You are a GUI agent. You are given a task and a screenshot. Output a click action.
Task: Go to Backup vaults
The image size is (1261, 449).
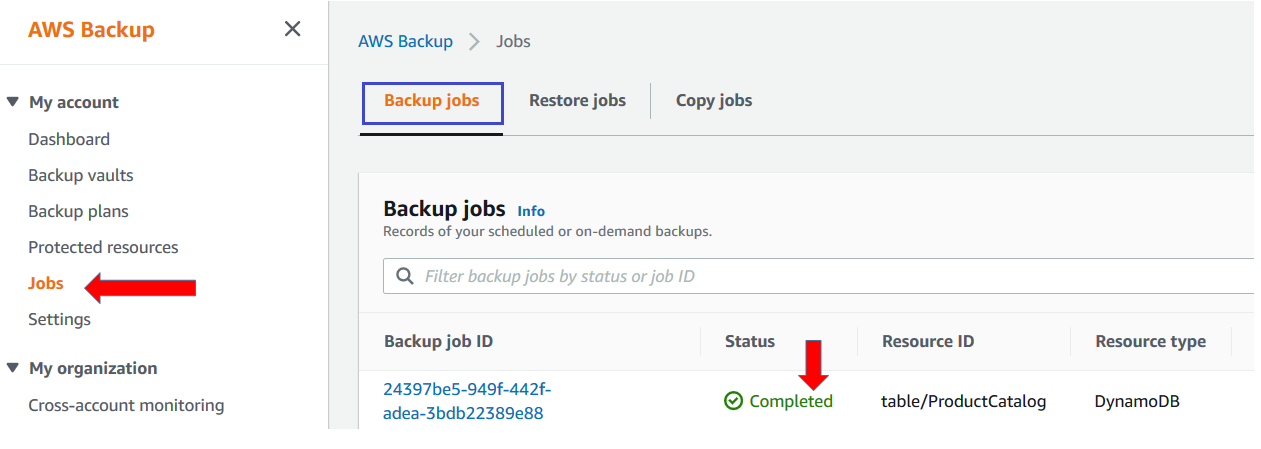(81, 175)
